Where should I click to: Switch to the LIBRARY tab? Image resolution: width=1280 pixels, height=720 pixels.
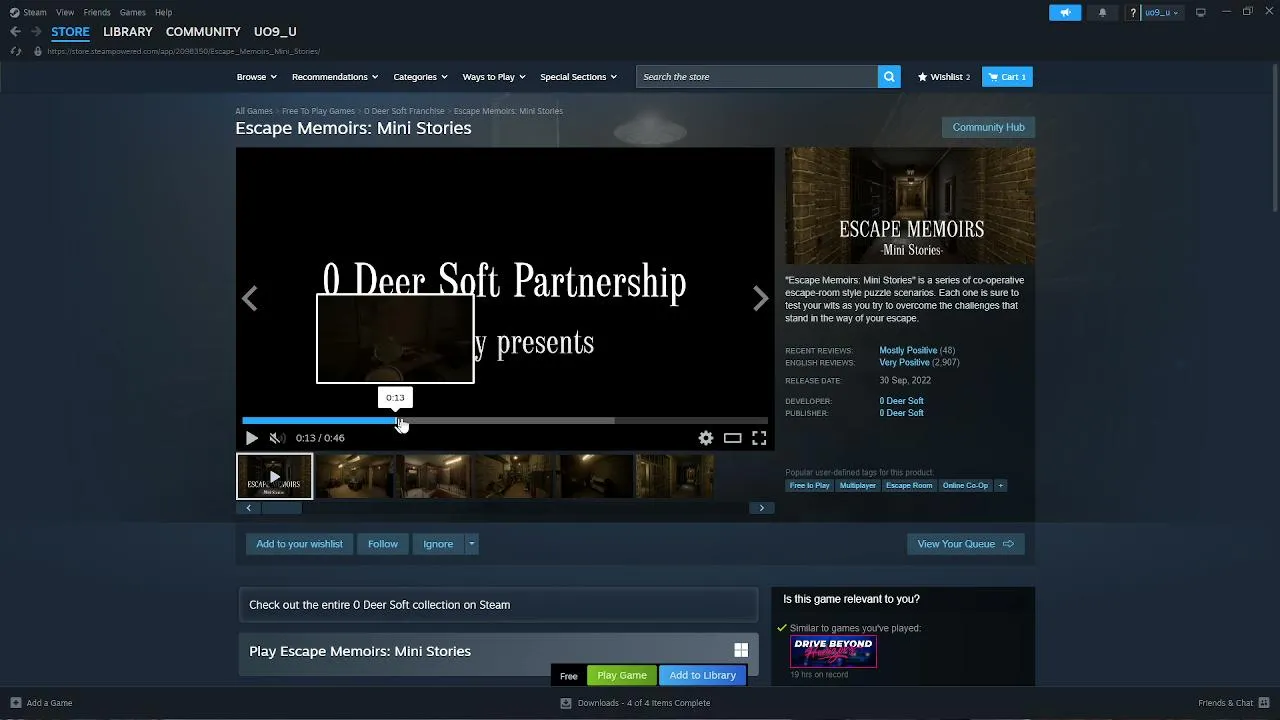point(128,32)
